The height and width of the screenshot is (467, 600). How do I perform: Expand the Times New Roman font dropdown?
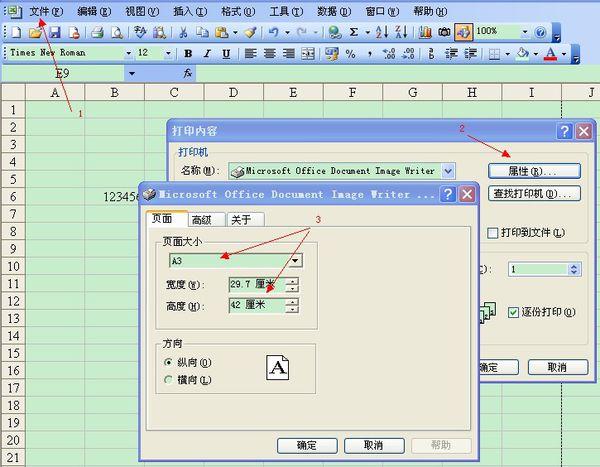(129, 53)
